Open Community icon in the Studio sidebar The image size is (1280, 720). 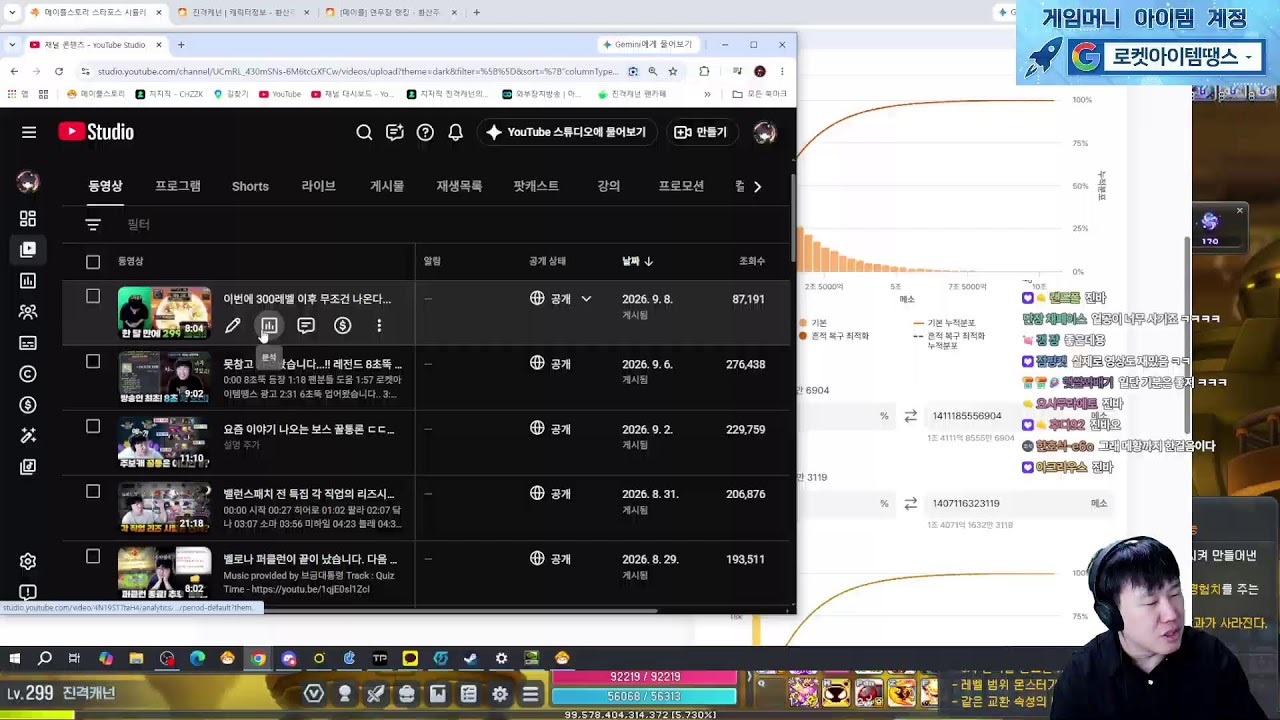(x=28, y=312)
